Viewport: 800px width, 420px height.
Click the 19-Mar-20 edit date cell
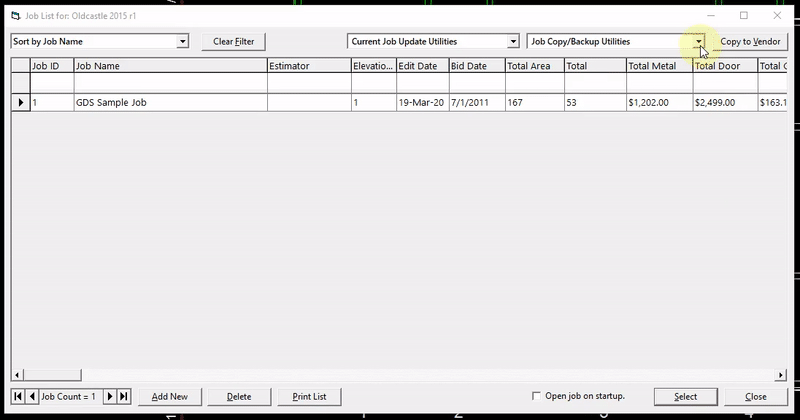pos(422,103)
